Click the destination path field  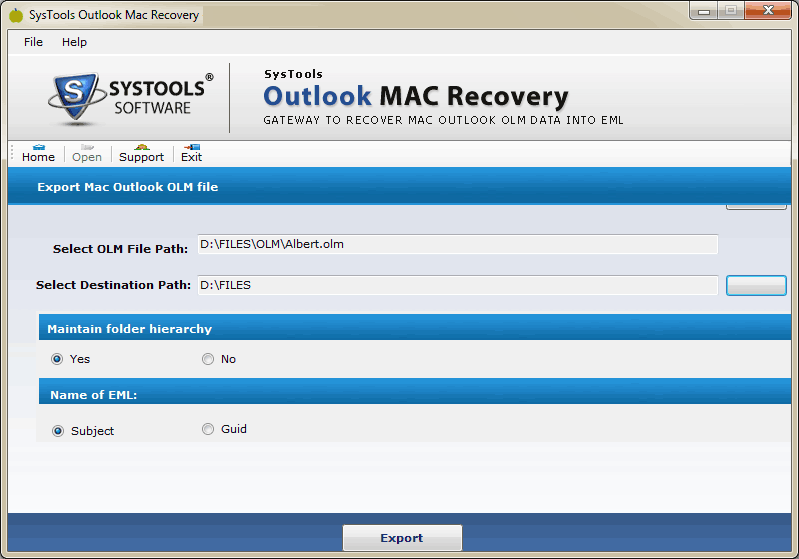tap(458, 285)
